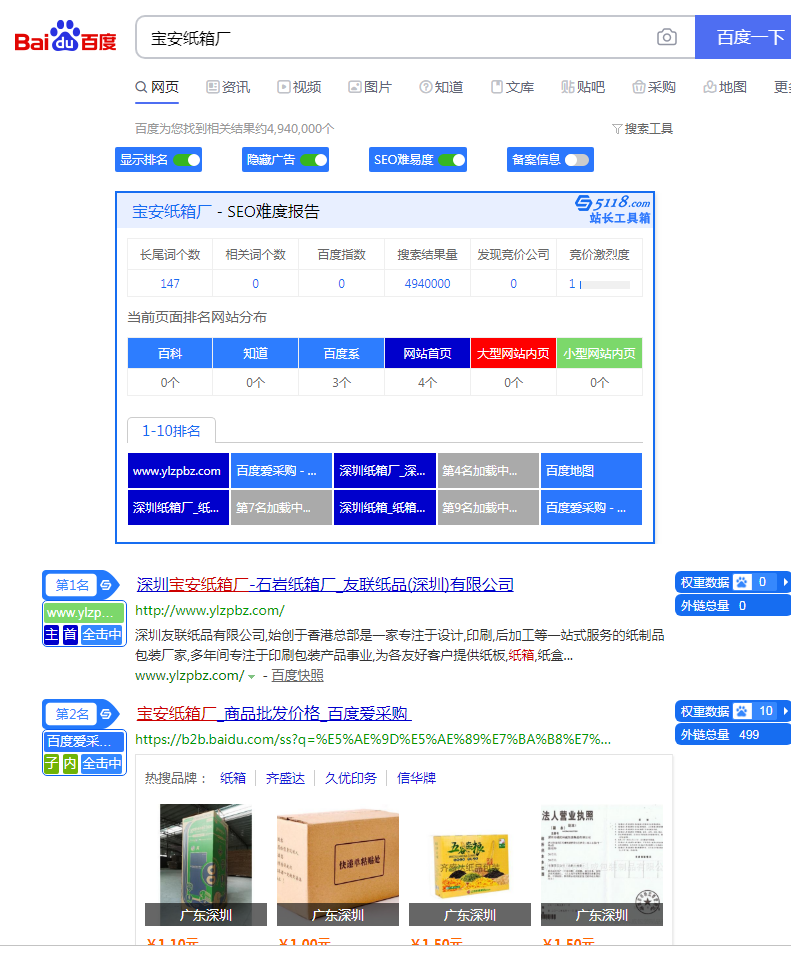Click the 百科 distribution header
The image size is (791, 957).
[170, 353]
